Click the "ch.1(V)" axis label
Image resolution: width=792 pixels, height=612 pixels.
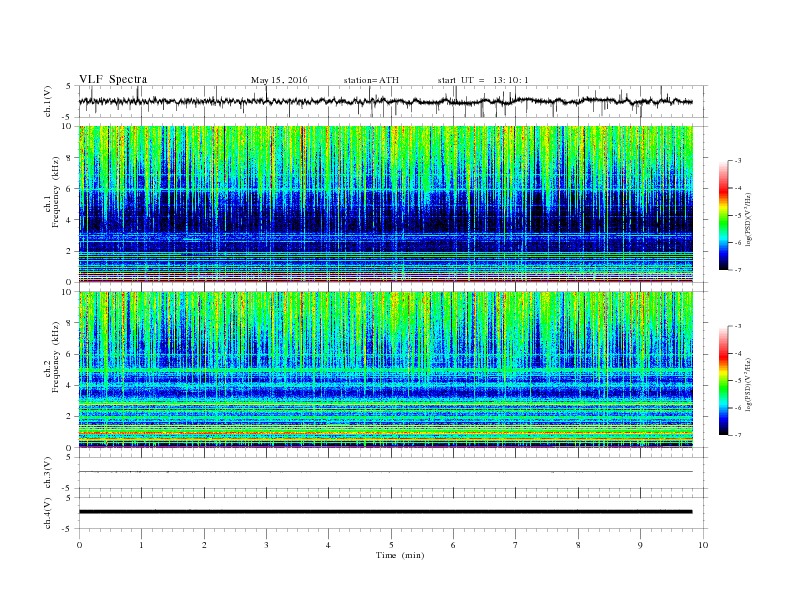click(x=47, y=101)
